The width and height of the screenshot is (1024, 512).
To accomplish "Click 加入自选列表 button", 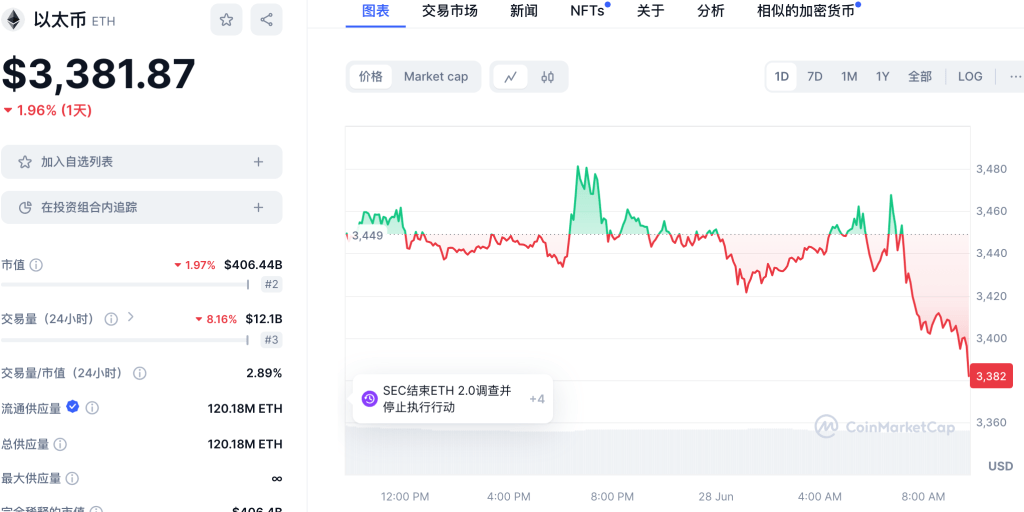I will pos(141,162).
